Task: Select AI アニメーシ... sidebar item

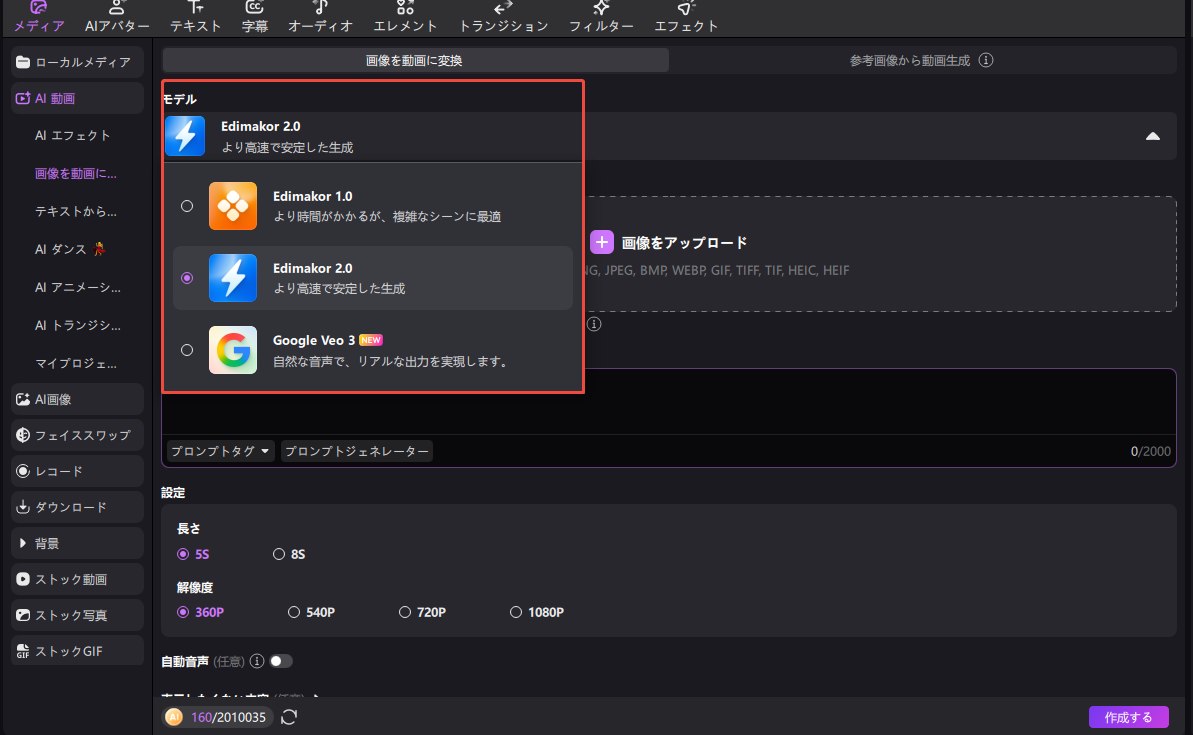Action: (x=78, y=288)
